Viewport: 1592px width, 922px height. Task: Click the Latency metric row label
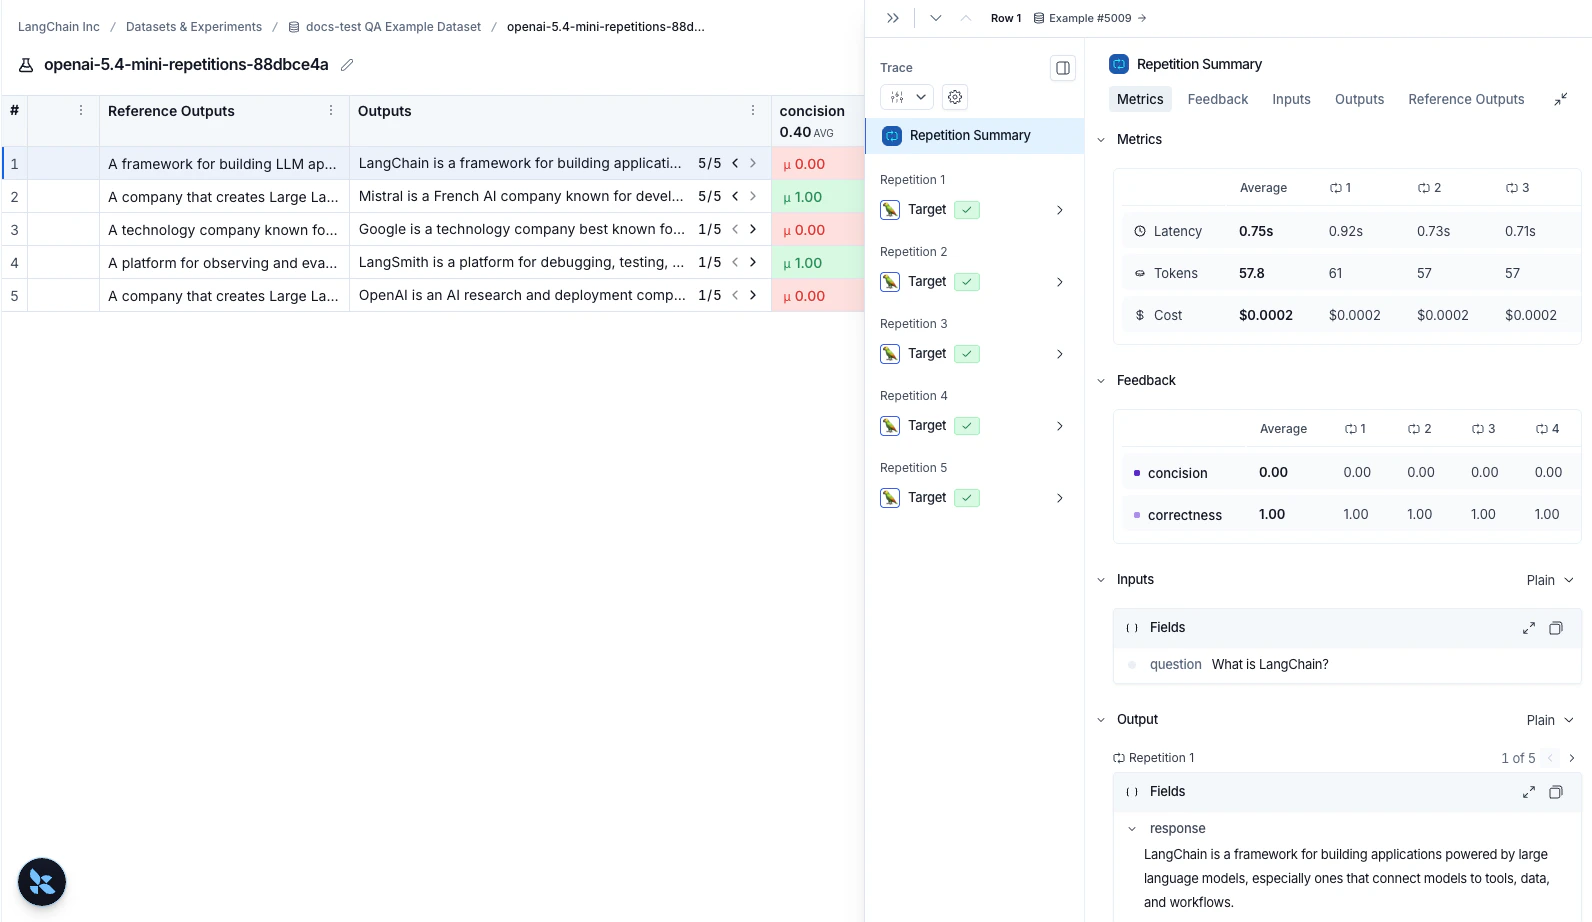(1177, 231)
